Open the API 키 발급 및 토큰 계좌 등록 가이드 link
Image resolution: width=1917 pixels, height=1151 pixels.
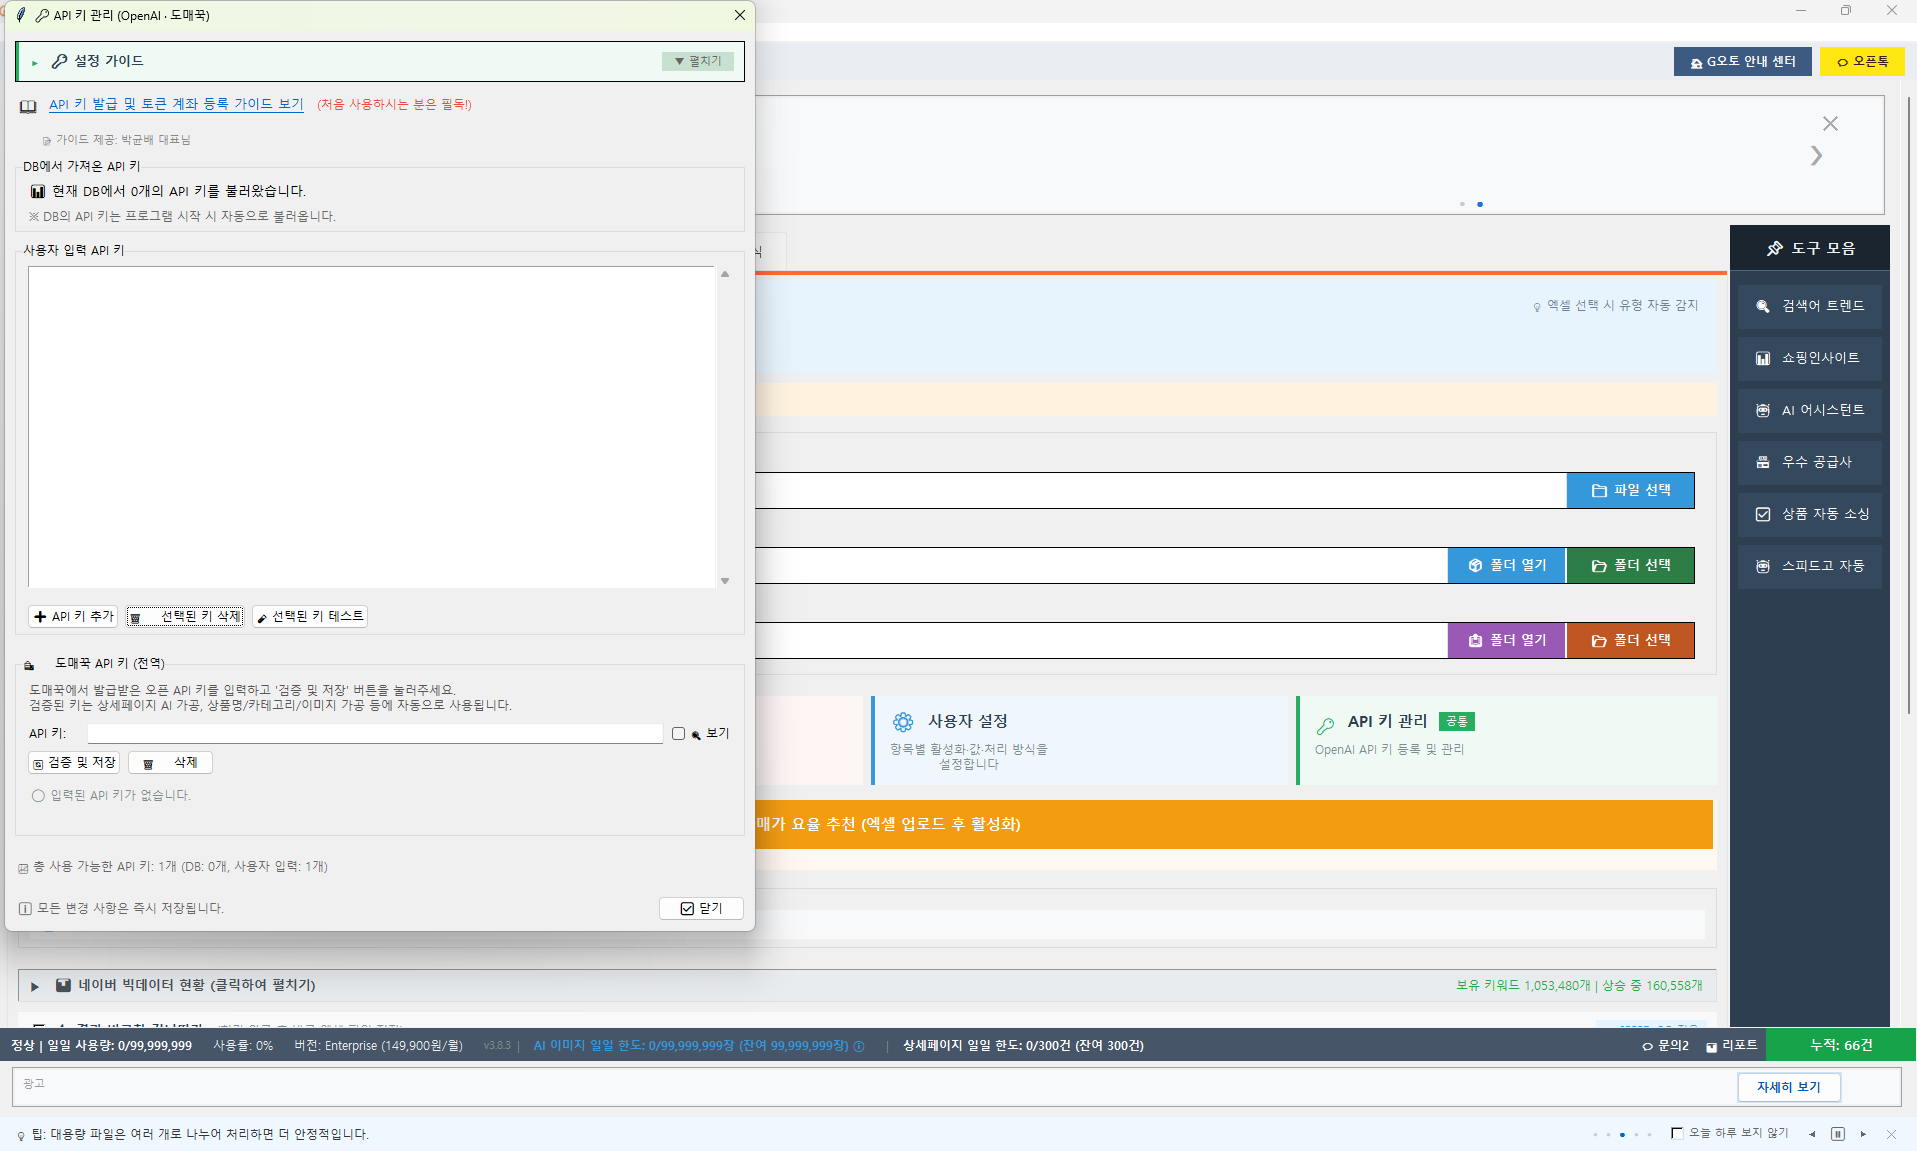point(176,104)
